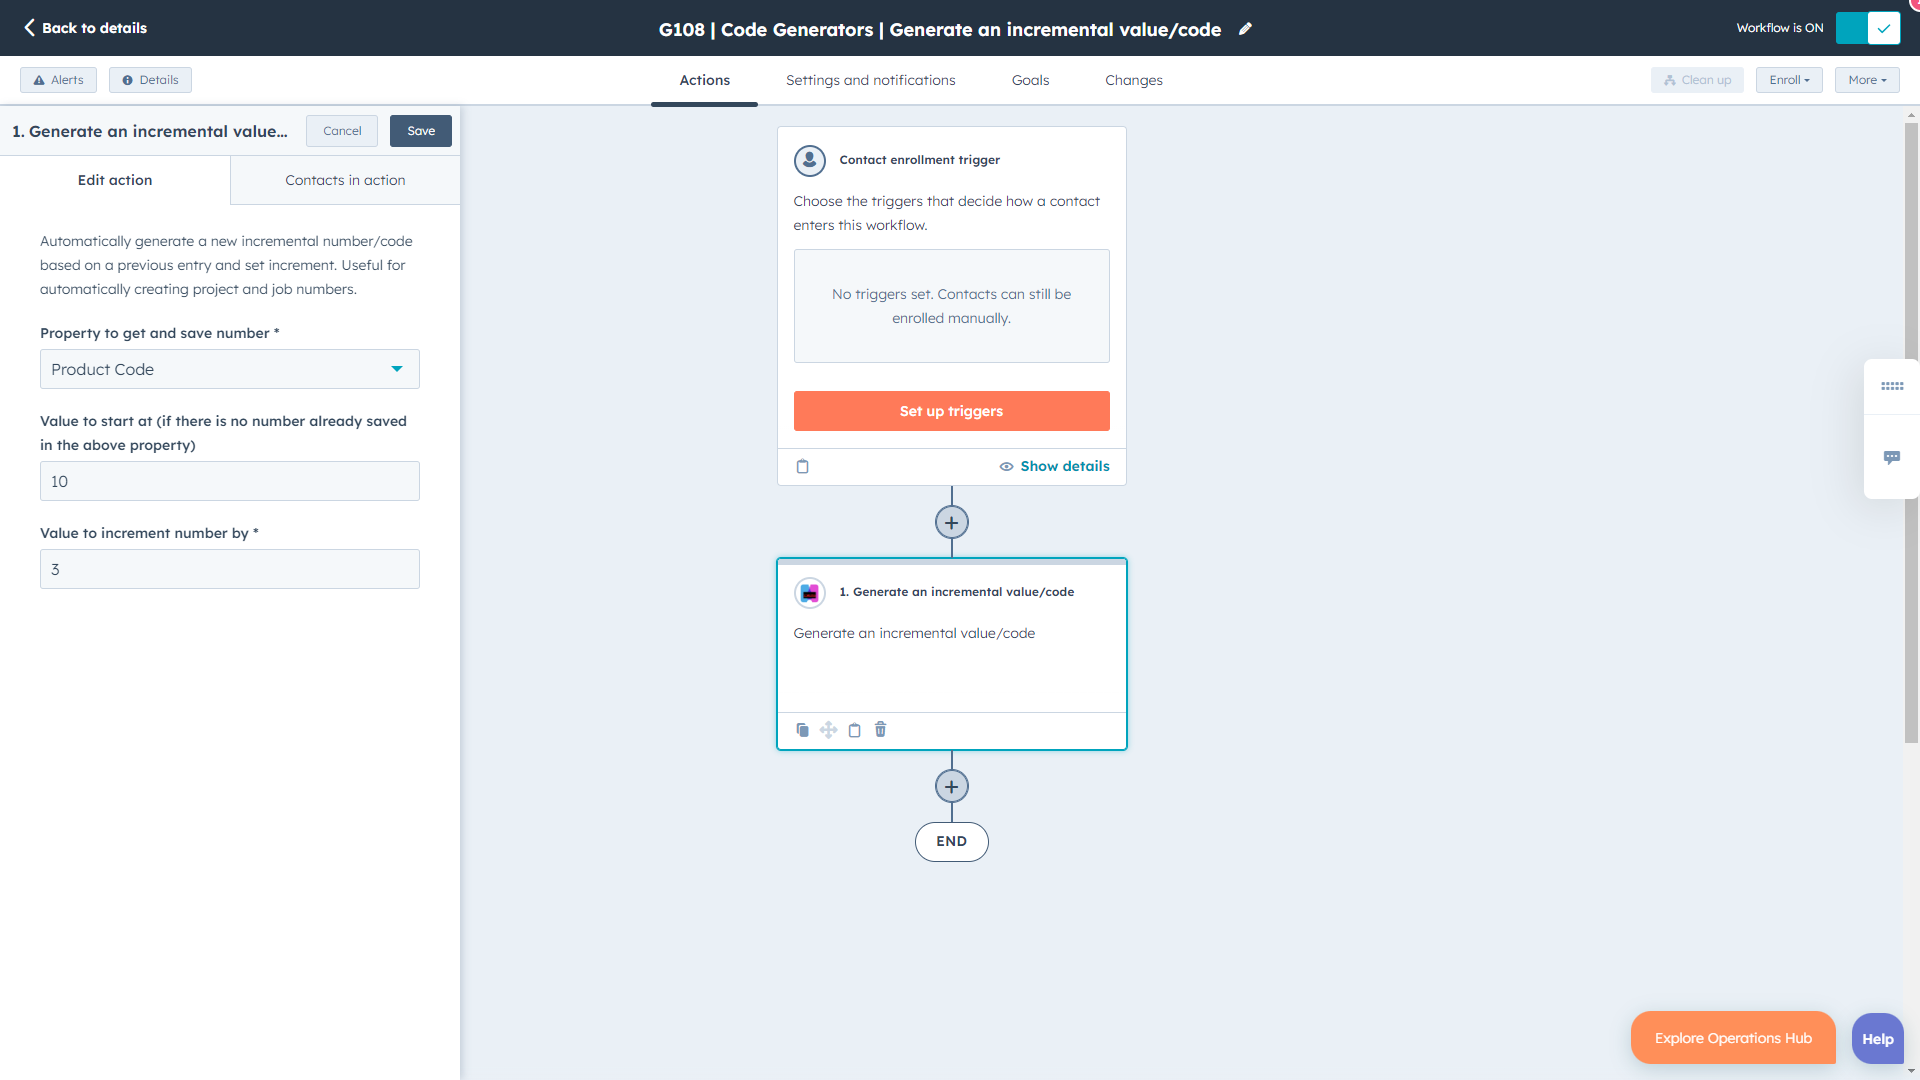Switch to the Contacts in action tab

click(x=344, y=180)
